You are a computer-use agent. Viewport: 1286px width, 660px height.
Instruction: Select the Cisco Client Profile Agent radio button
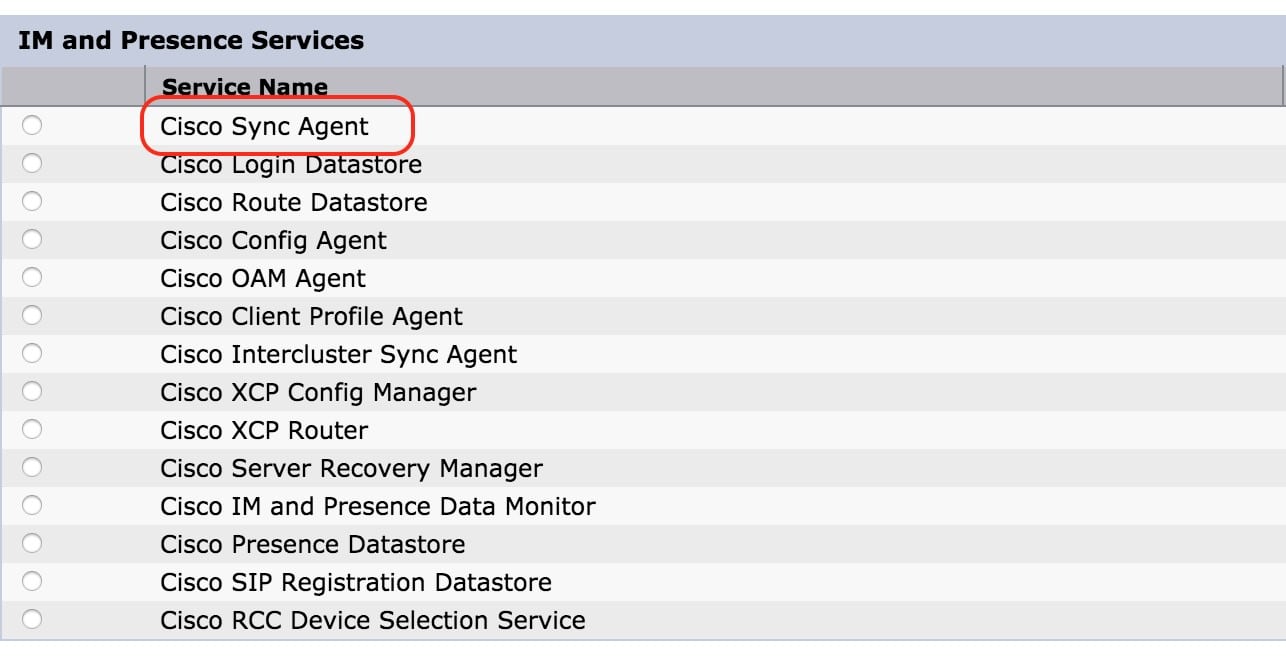coord(33,316)
